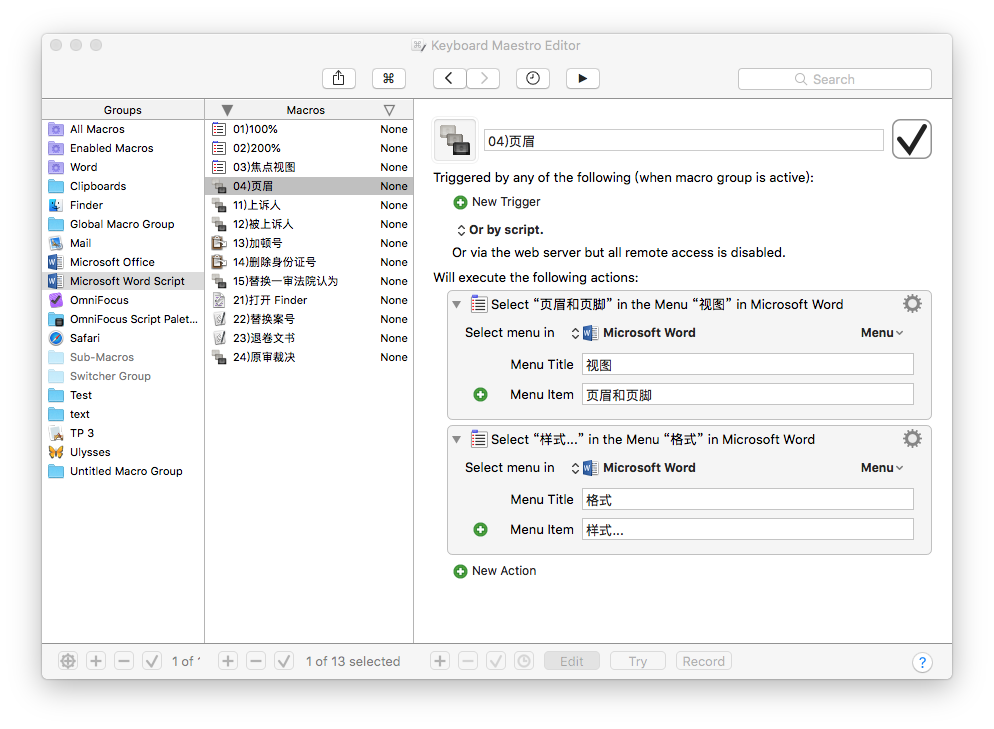994x729 pixels.
Task: Run the macro with the play button icon
Action: (x=583, y=78)
